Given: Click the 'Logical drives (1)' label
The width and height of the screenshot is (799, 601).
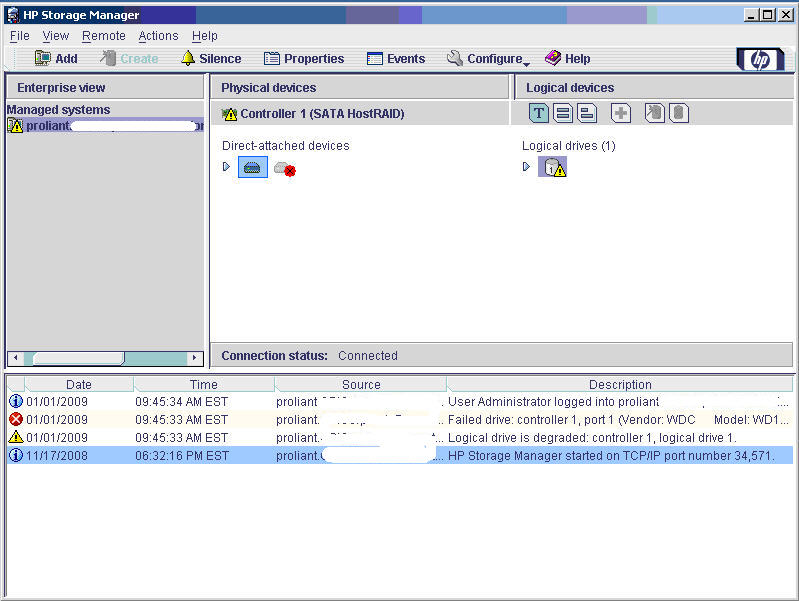Looking at the screenshot, I should pyautogui.click(x=569, y=146).
